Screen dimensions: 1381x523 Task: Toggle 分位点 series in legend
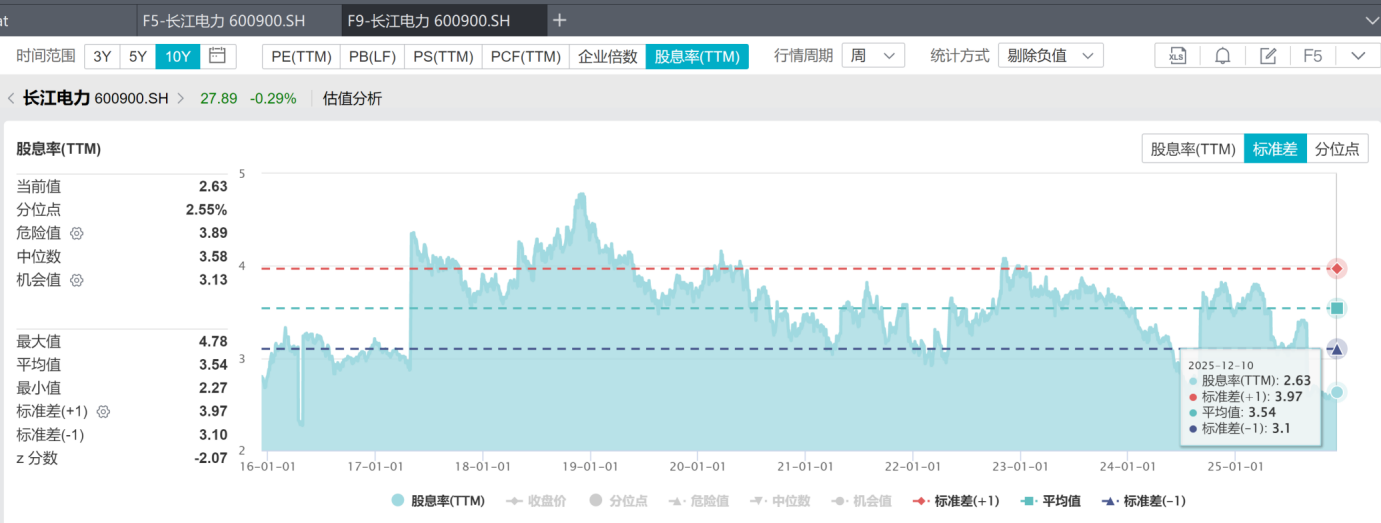(619, 501)
